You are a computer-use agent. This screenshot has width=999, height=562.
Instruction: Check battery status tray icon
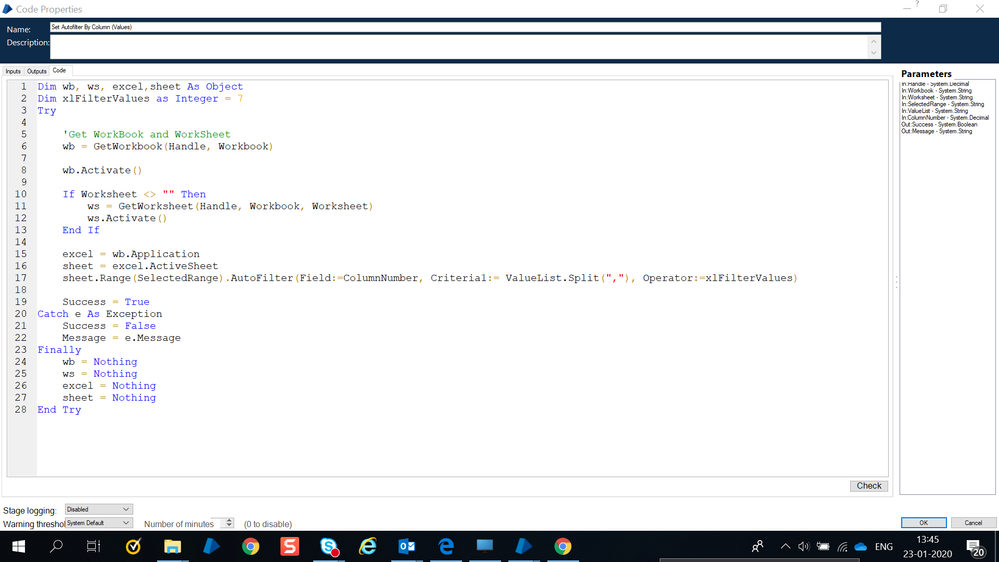point(823,546)
